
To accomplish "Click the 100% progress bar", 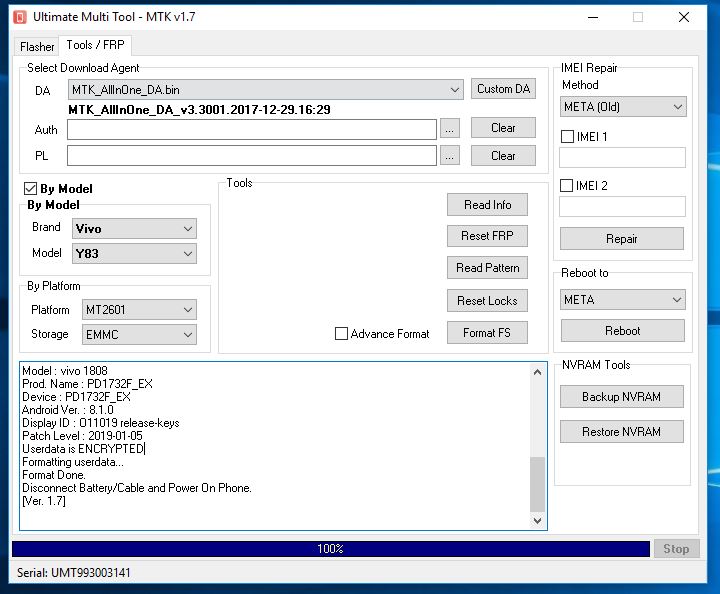I will coord(331,549).
